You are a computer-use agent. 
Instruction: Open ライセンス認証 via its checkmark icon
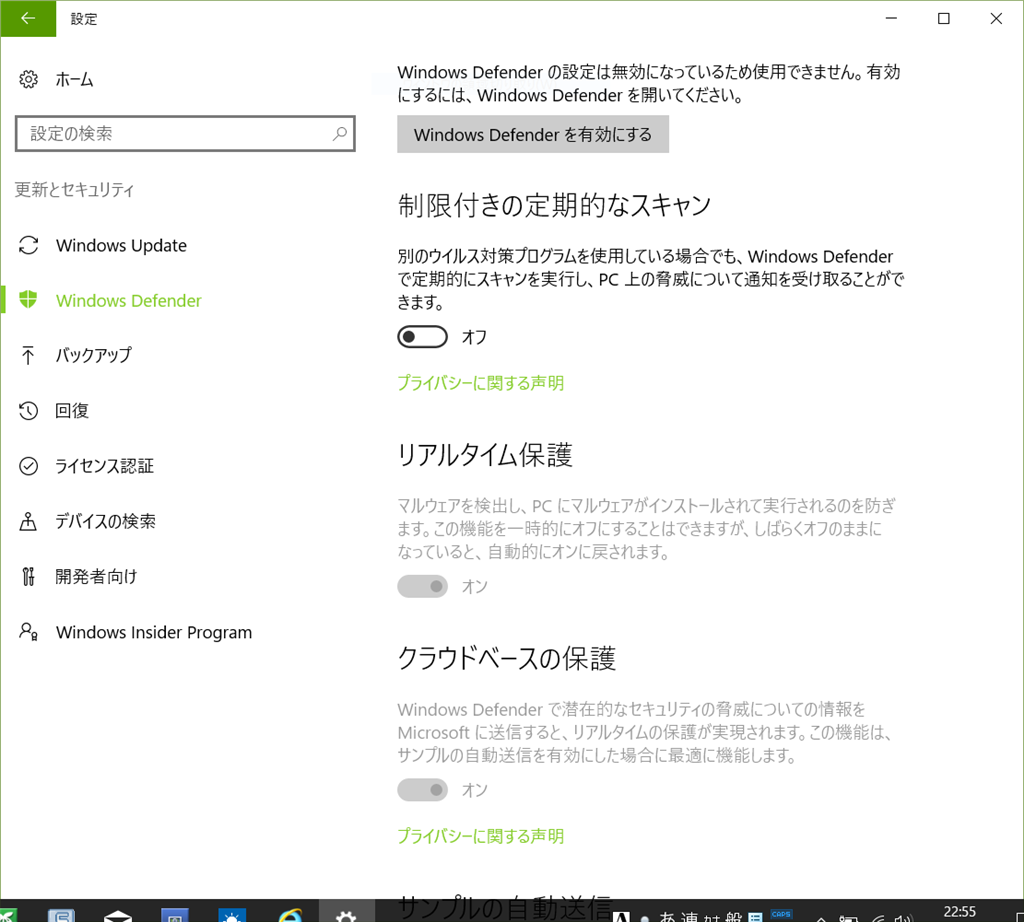28,466
